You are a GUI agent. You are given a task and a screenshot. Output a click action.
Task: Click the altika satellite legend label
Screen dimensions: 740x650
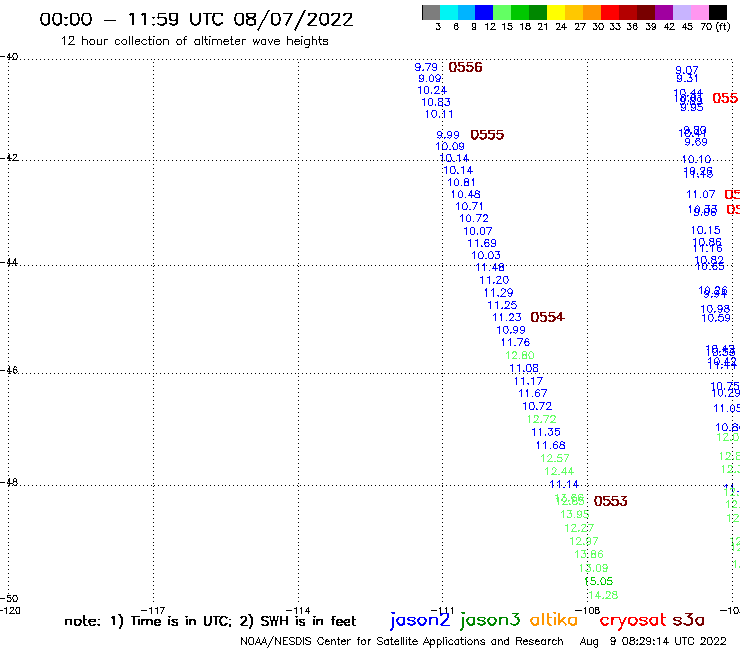[x=554, y=620]
